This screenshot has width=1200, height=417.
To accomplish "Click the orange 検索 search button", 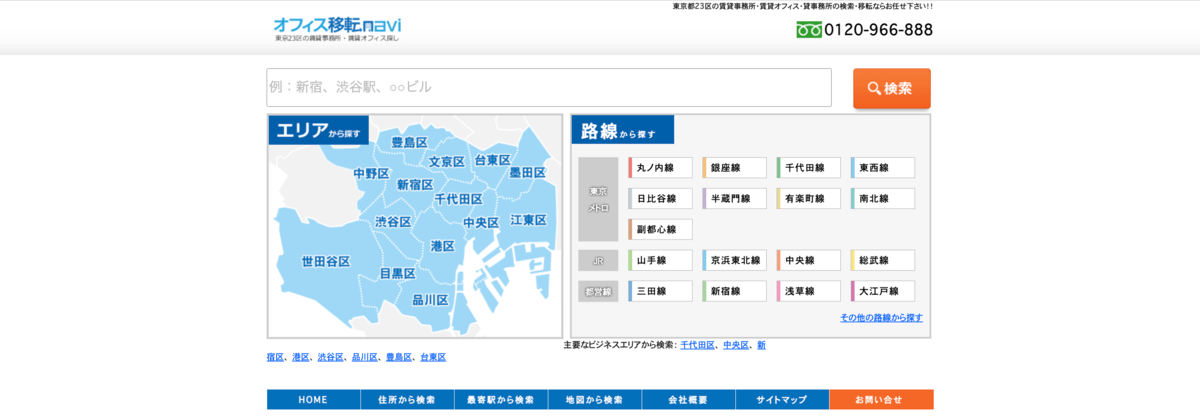I will tap(891, 88).
